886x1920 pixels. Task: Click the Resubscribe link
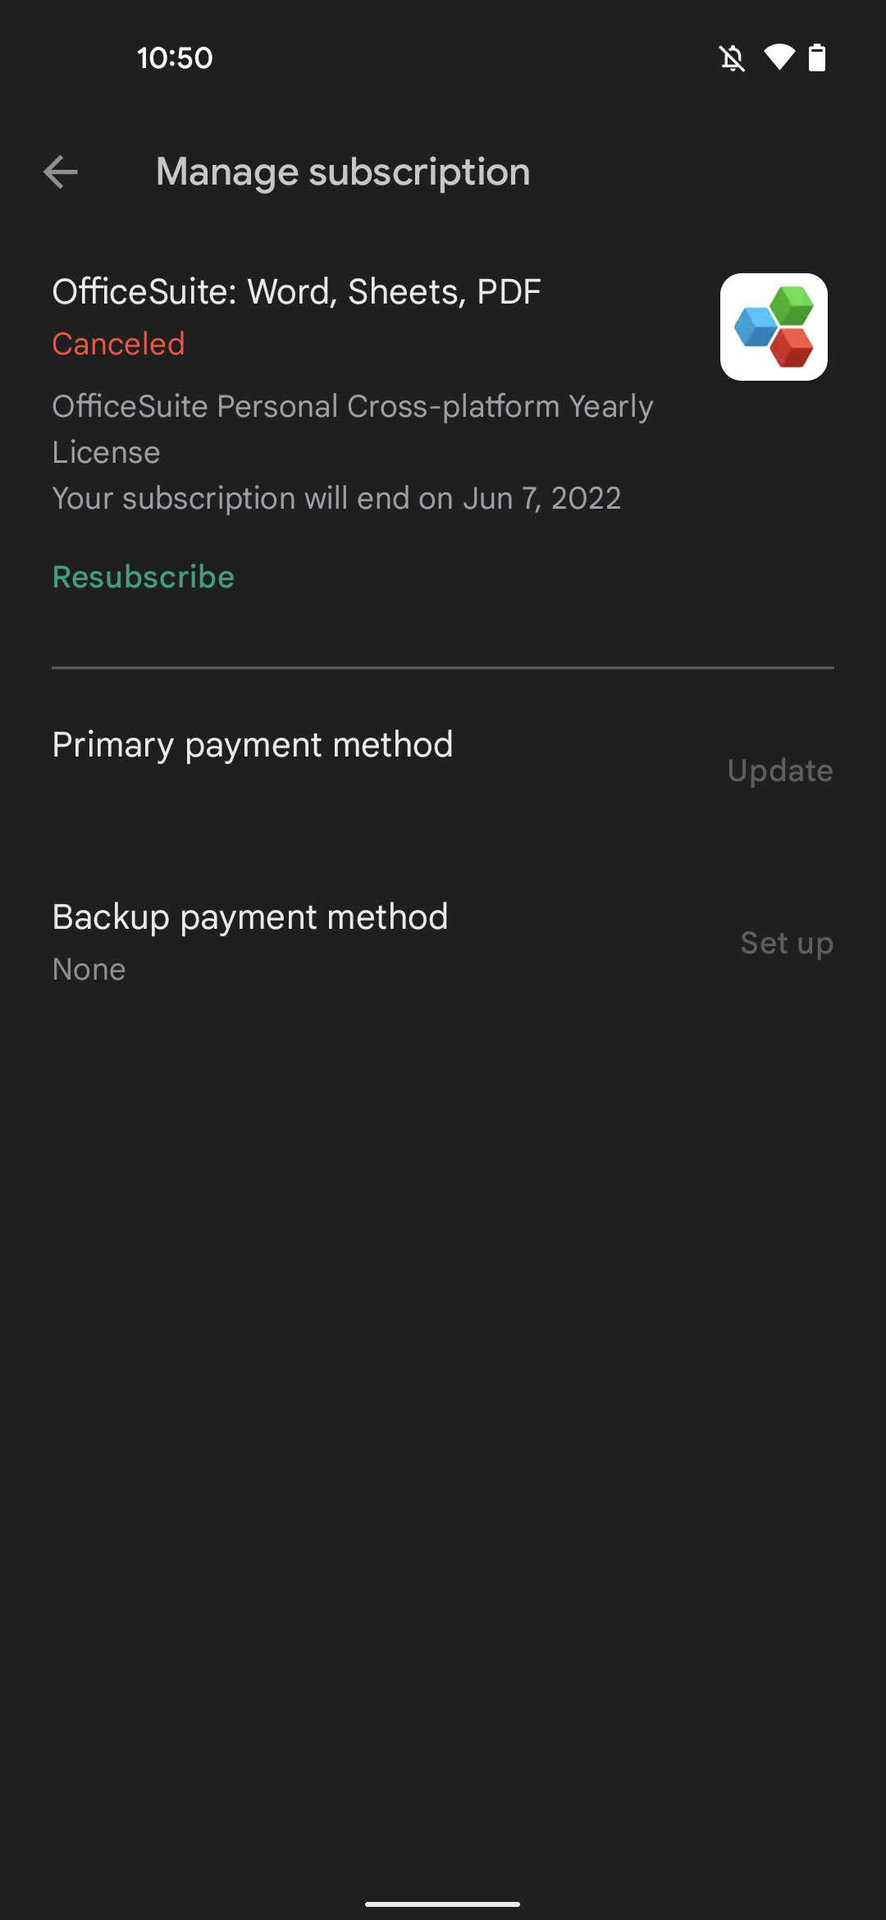coord(143,577)
